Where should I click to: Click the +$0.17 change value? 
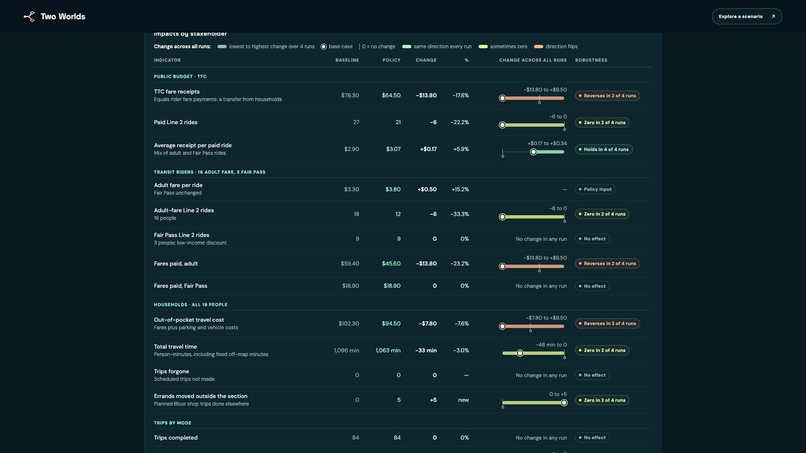[428, 149]
